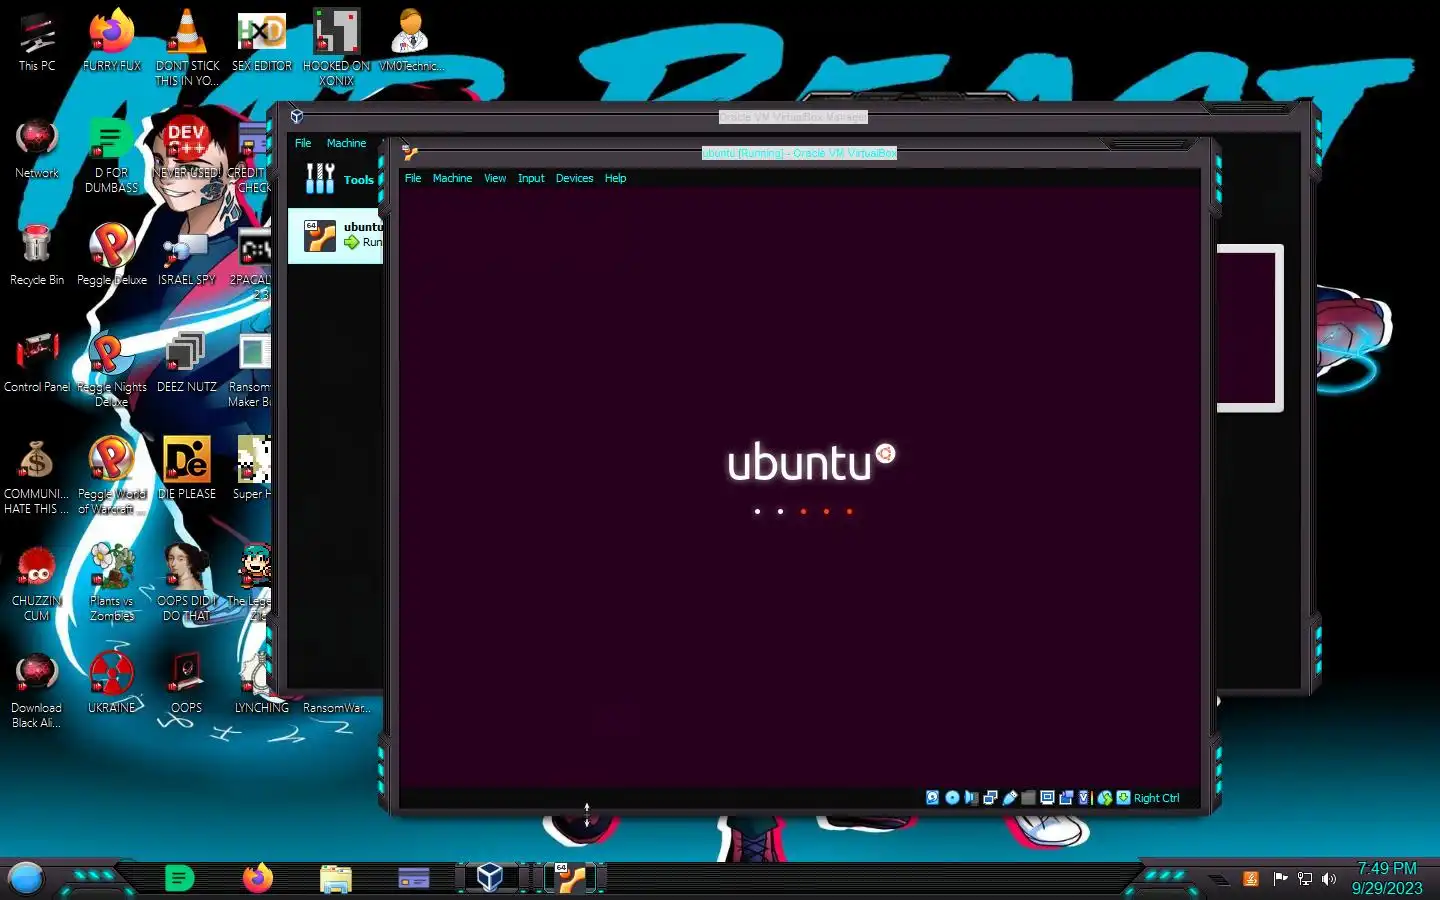Open File menu in VirtualBox Manager
1440x900 pixels.
pyautogui.click(x=303, y=143)
